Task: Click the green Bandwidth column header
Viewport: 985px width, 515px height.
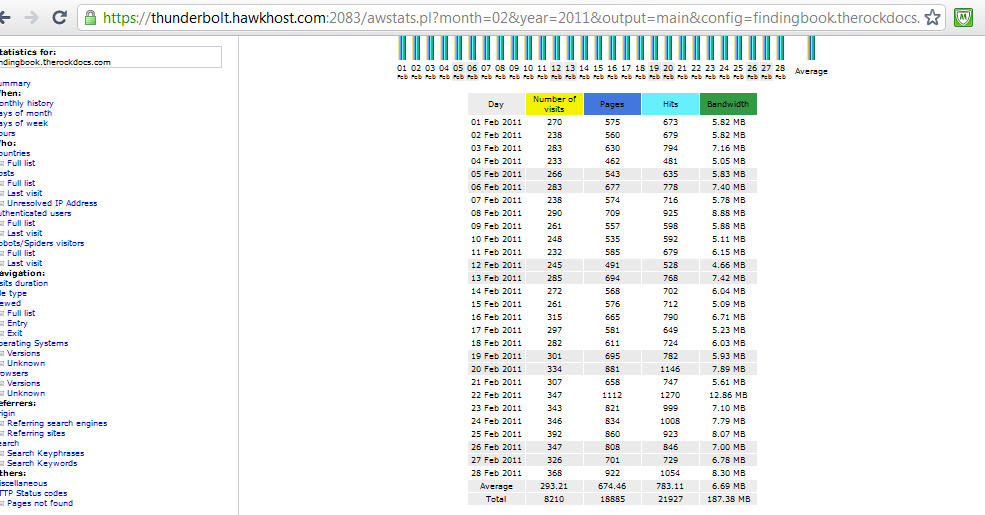Action: (727, 104)
